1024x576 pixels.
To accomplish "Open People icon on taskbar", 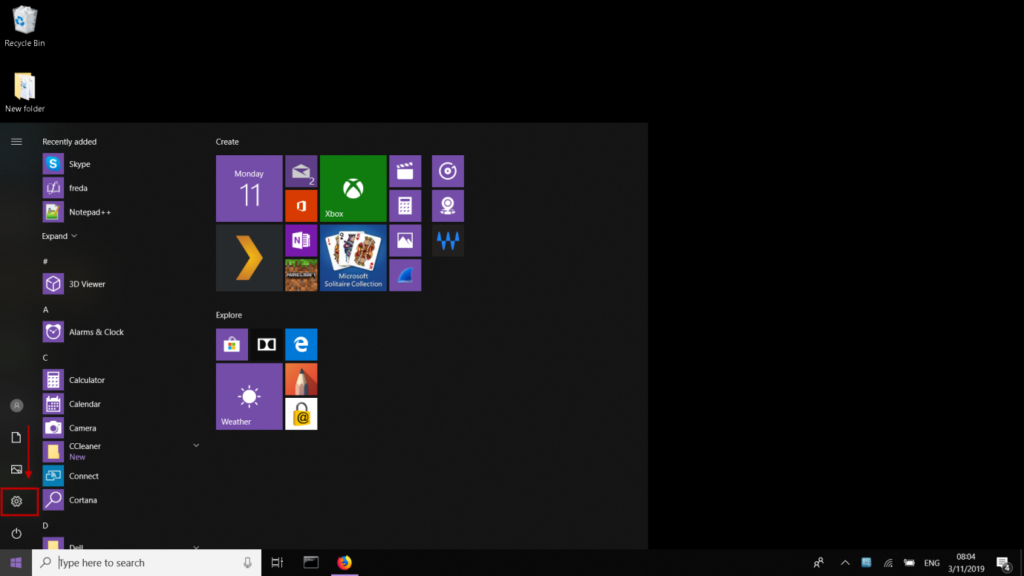I will click(818, 562).
